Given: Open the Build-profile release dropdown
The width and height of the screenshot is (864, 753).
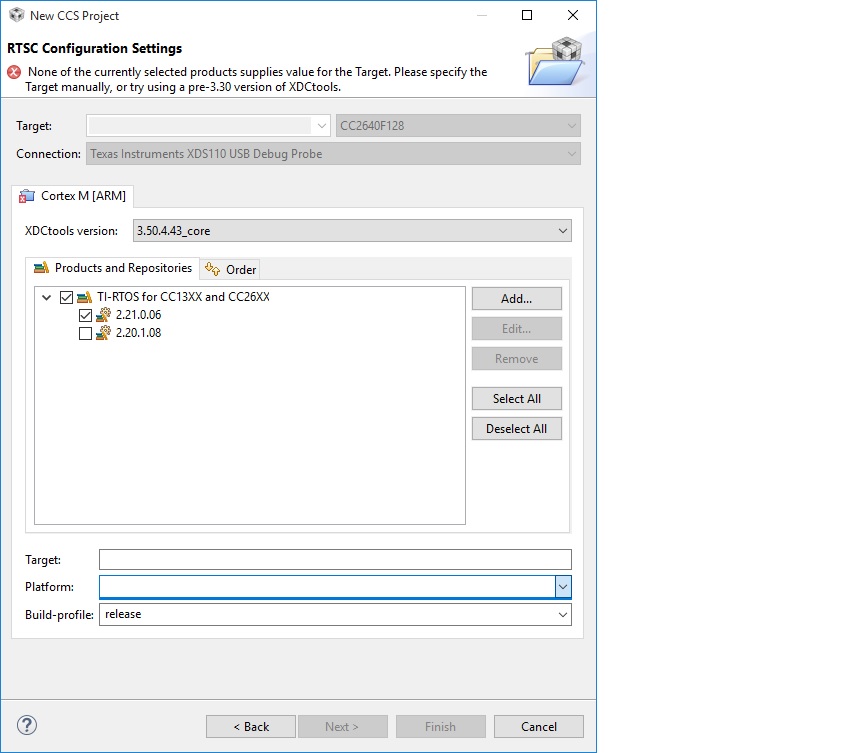Looking at the screenshot, I should click(x=563, y=615).
